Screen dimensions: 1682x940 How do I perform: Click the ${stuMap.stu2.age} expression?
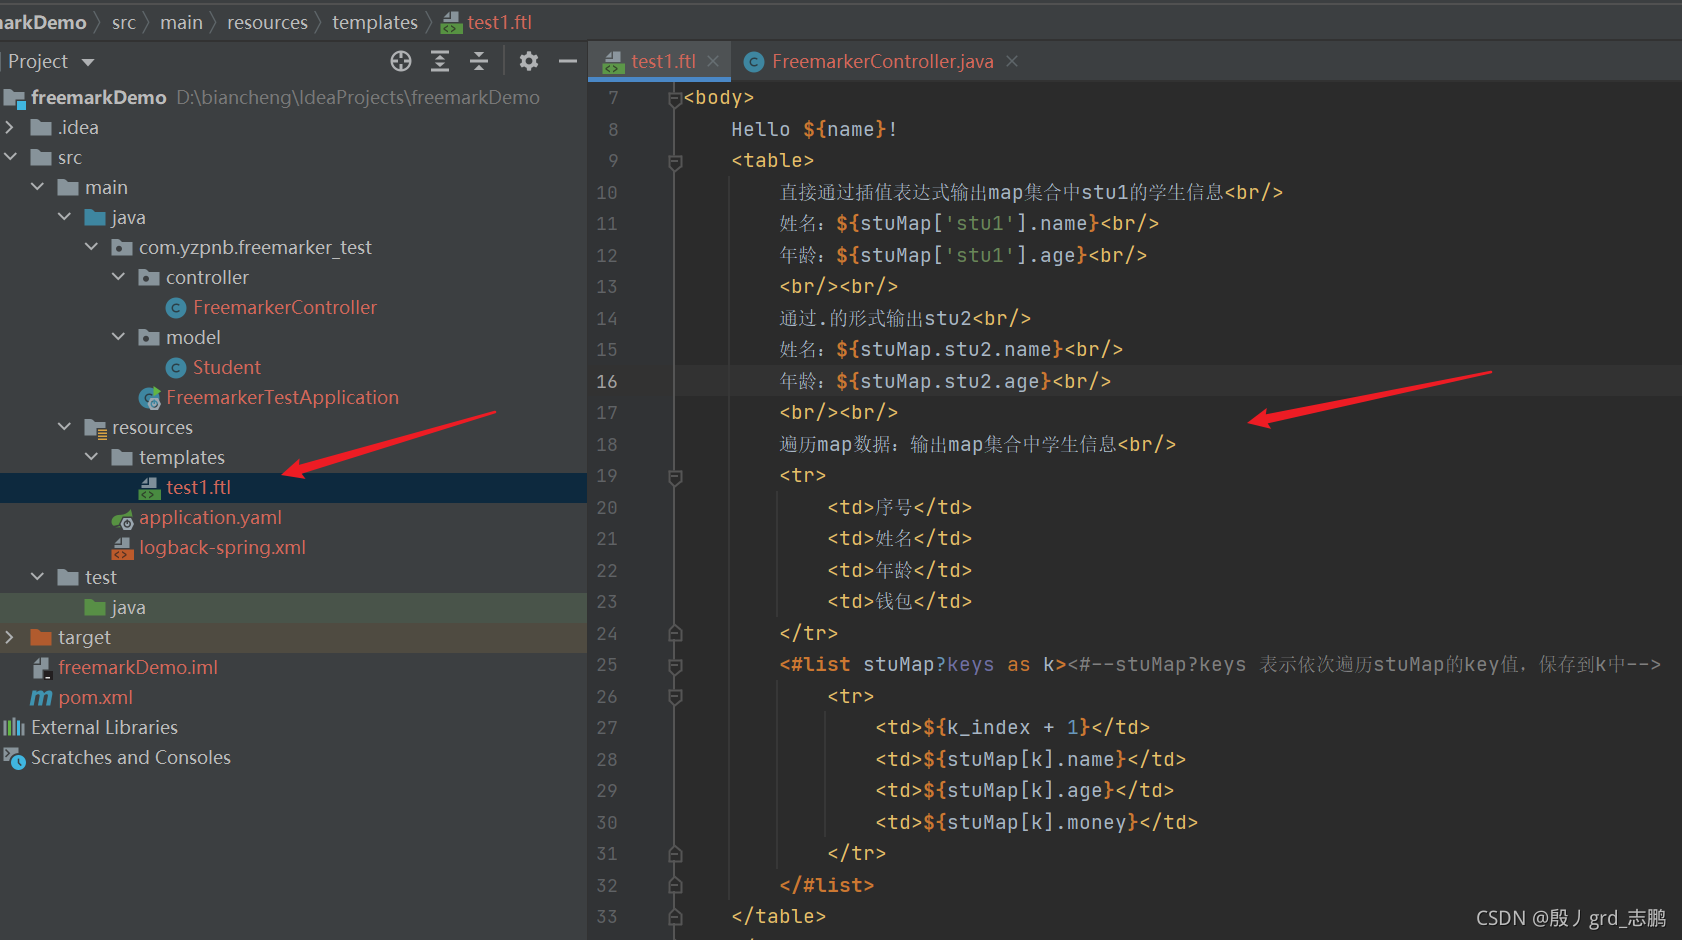[x=943, y=381]
